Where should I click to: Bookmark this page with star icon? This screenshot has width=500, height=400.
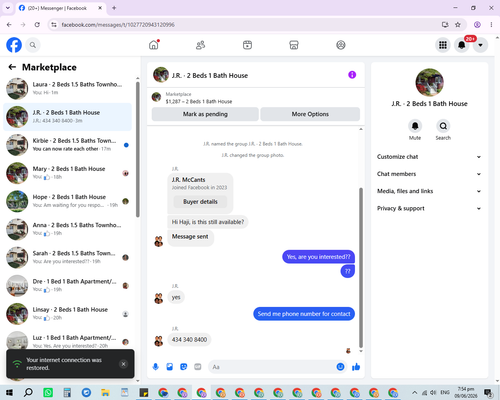[x=458, y=25]
